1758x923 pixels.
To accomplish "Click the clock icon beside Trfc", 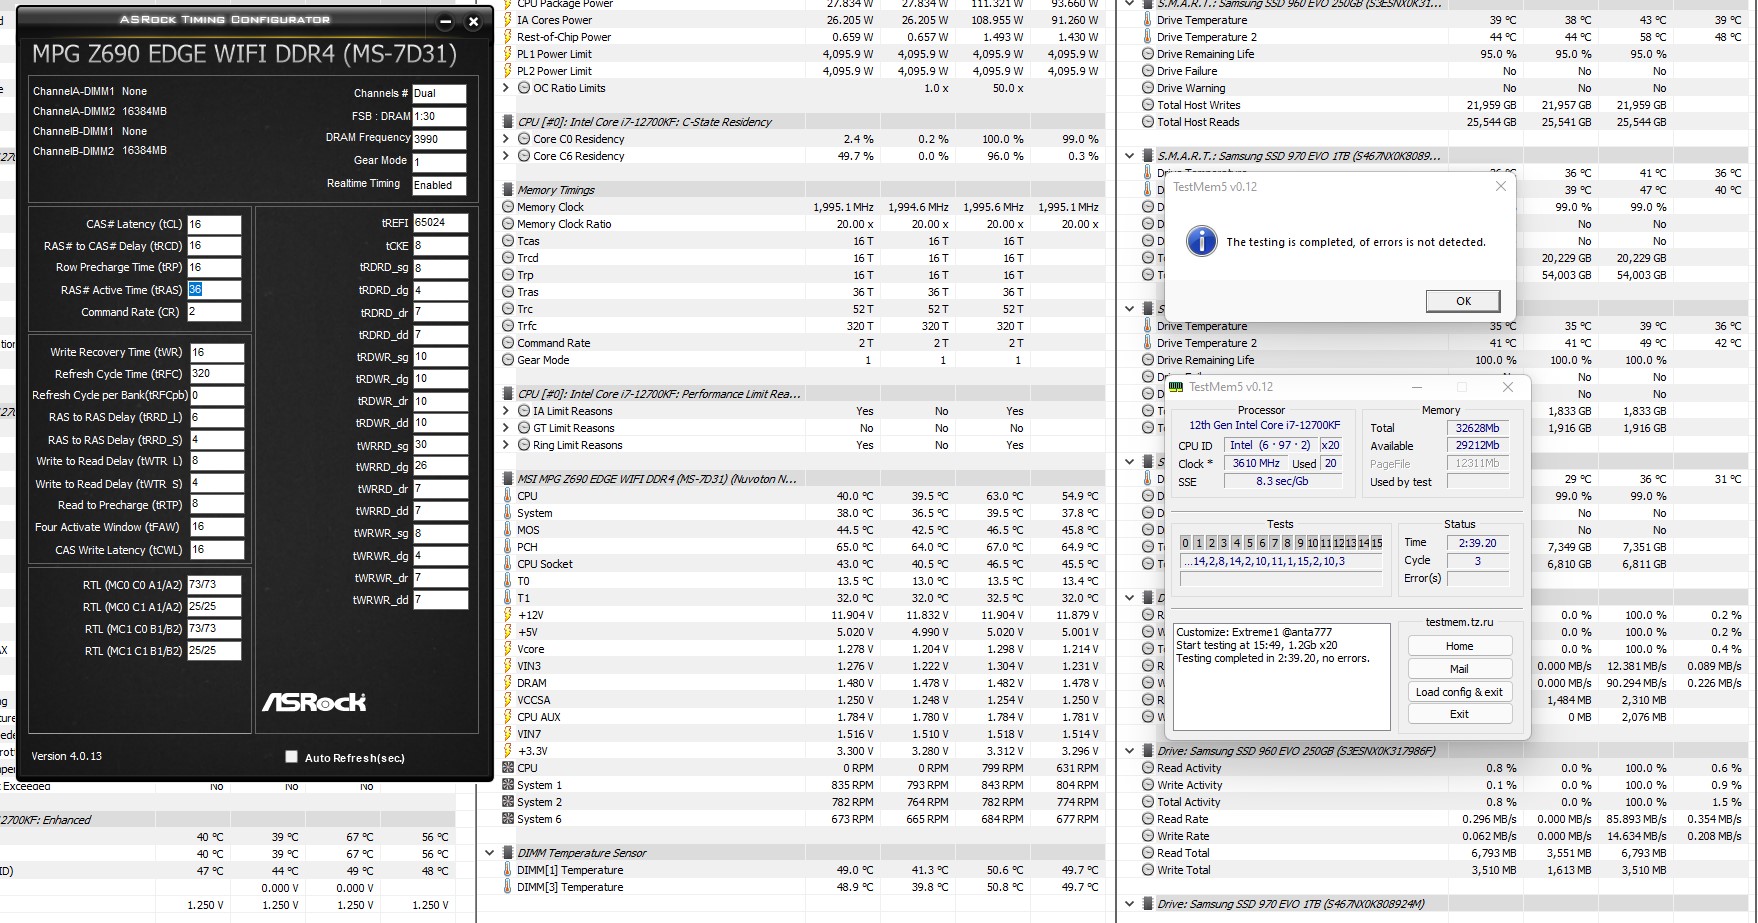I will pyautogui.click(x=508, y=326).
